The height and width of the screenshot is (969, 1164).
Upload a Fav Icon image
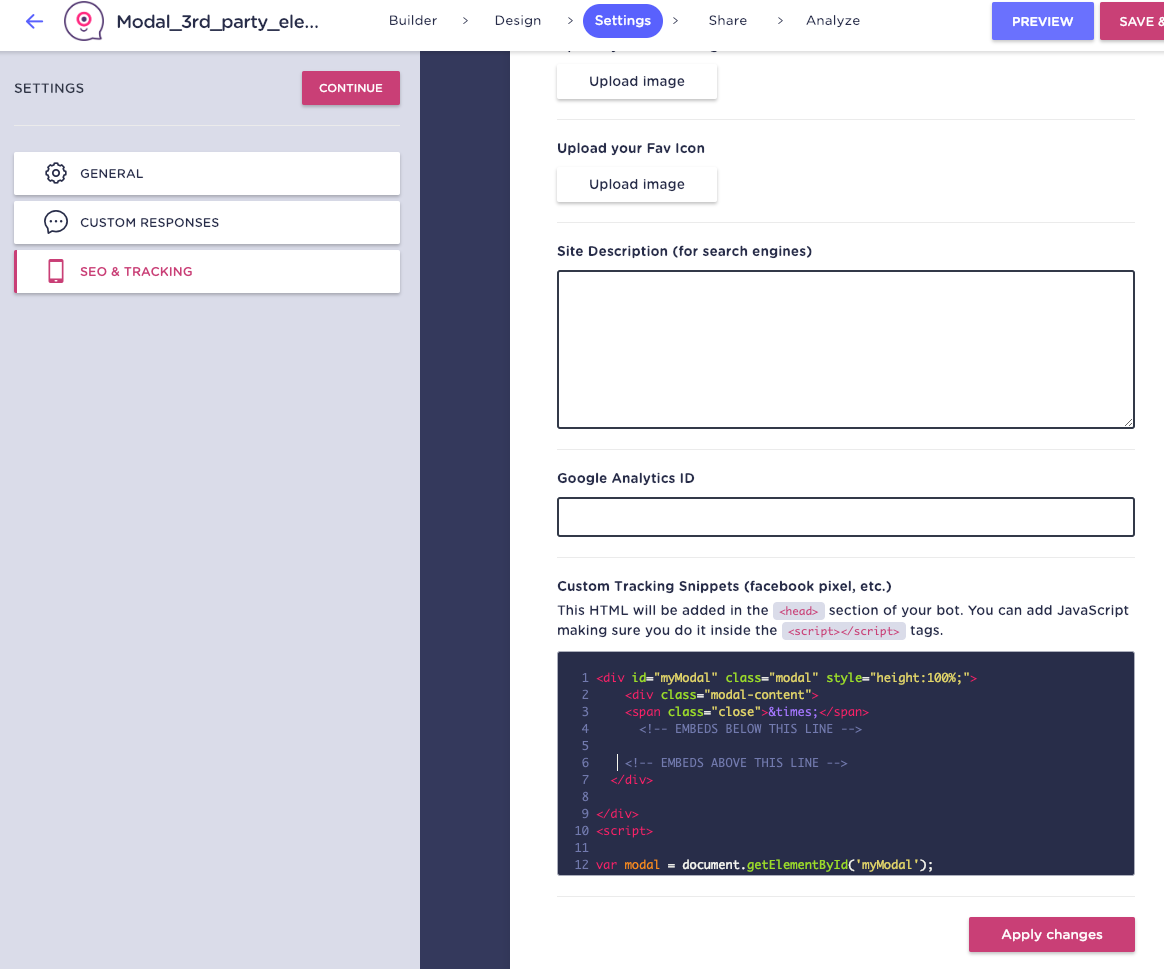[637, 184]
